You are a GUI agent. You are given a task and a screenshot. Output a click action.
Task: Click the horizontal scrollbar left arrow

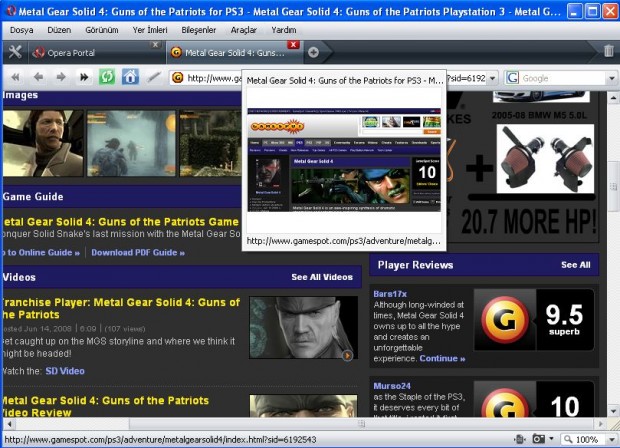(9, 424)
